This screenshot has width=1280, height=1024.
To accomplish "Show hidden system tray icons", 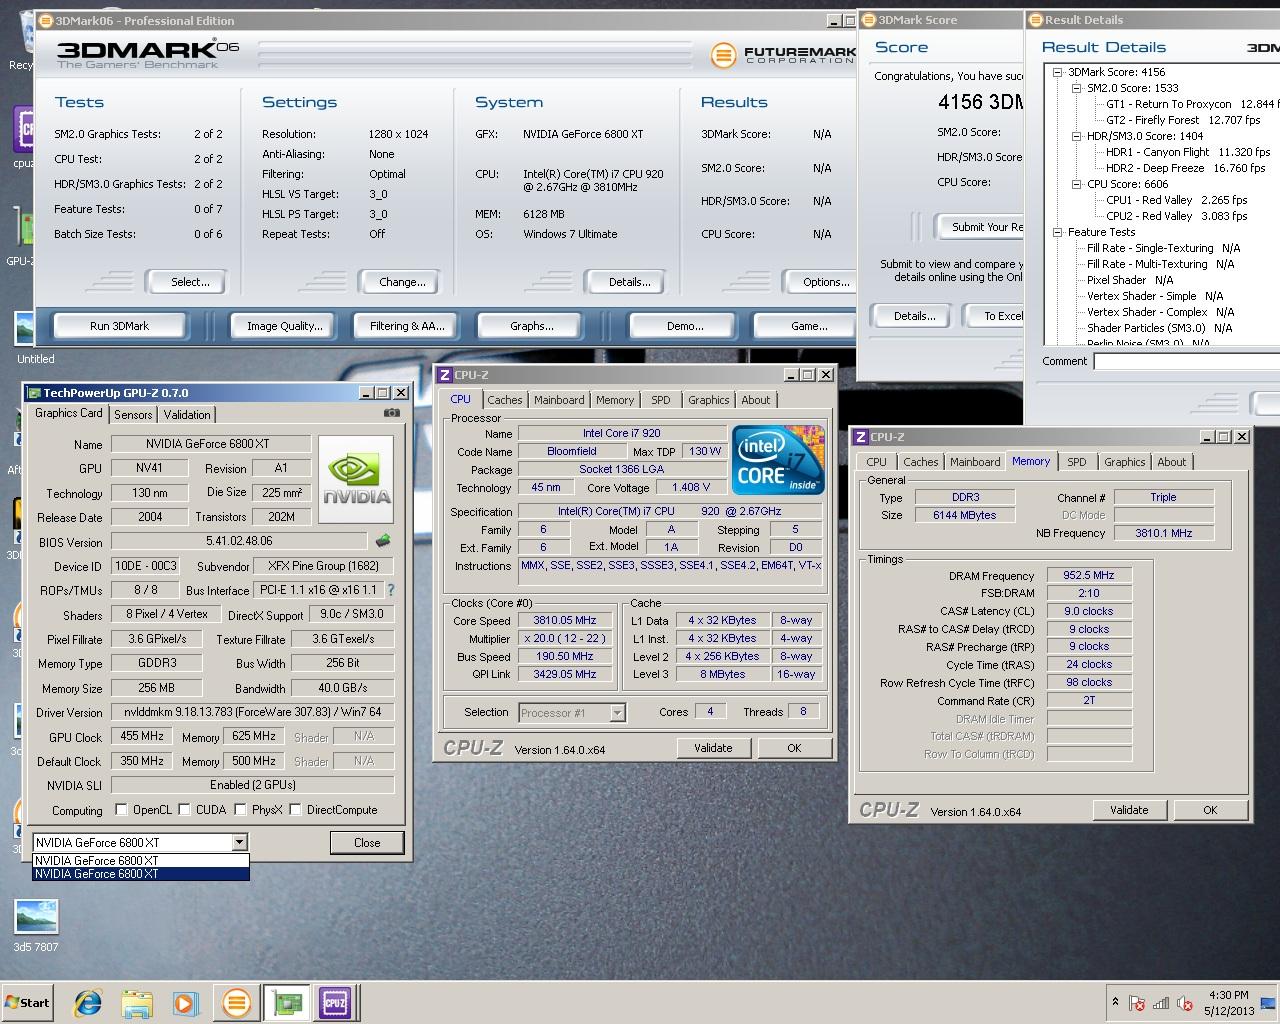I will pyautogui.click(x=1115, y=1002).
